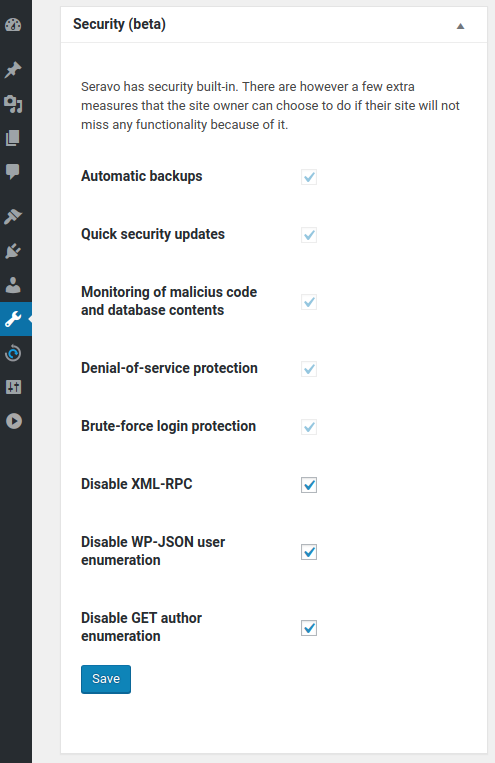Open the Users person icon
This screenshot has height=763, width=495.
pos(13,285)
